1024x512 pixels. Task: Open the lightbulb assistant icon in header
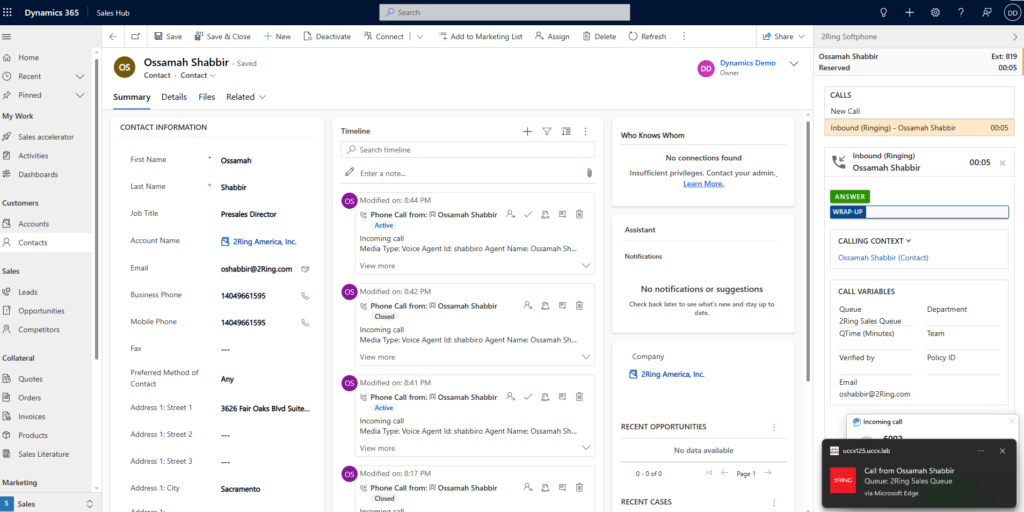[883, 12]
